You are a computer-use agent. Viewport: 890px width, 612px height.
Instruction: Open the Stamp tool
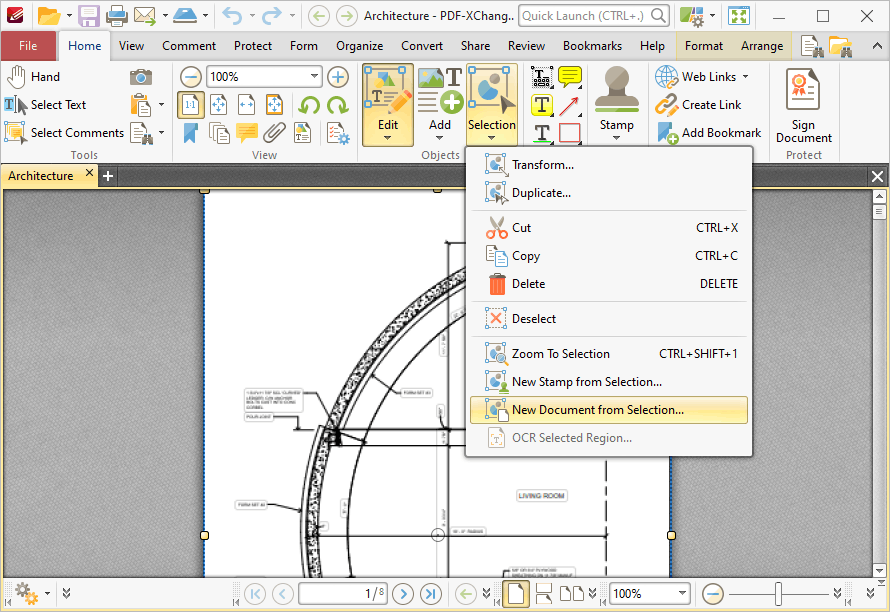tap(616, 104)
